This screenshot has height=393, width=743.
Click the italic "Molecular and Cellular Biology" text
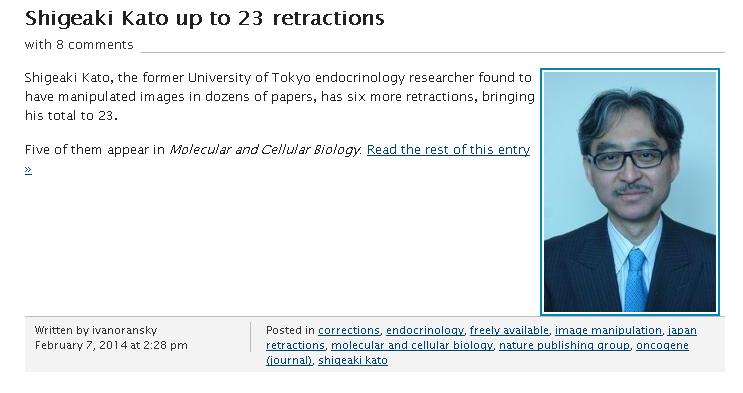pos(265,149)
